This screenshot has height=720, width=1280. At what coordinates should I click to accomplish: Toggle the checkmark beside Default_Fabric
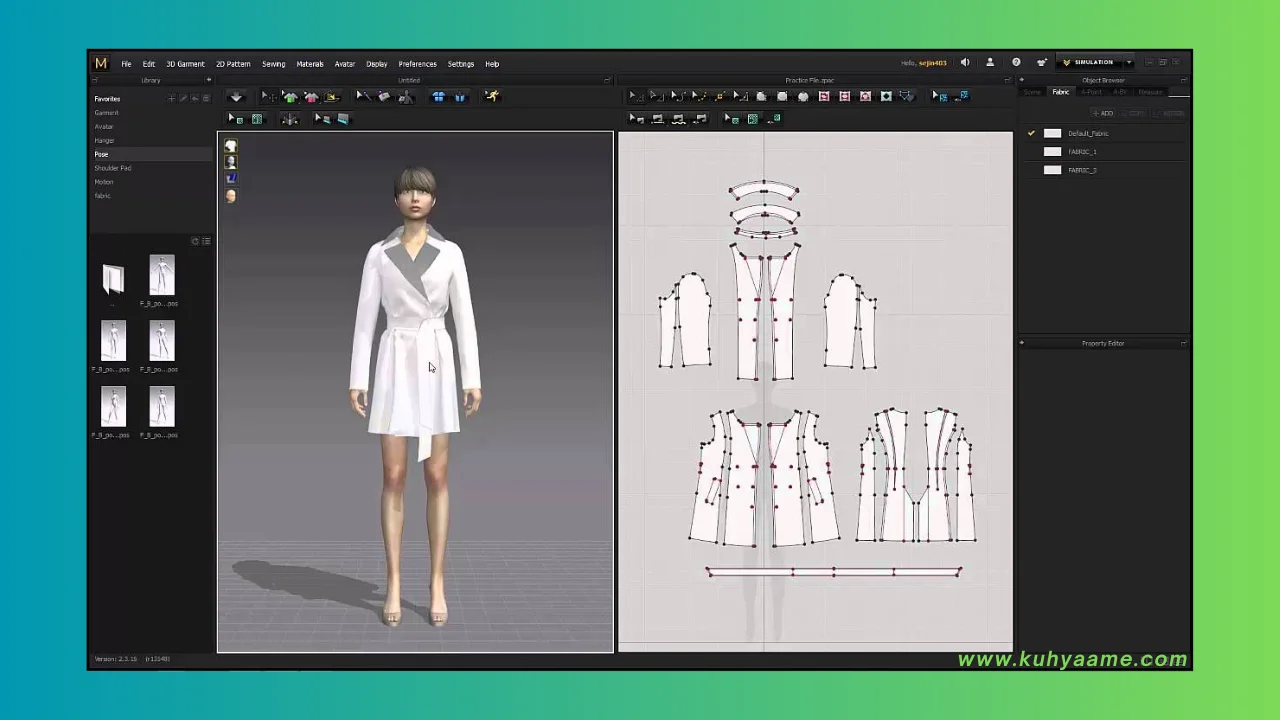[1031, 133]
